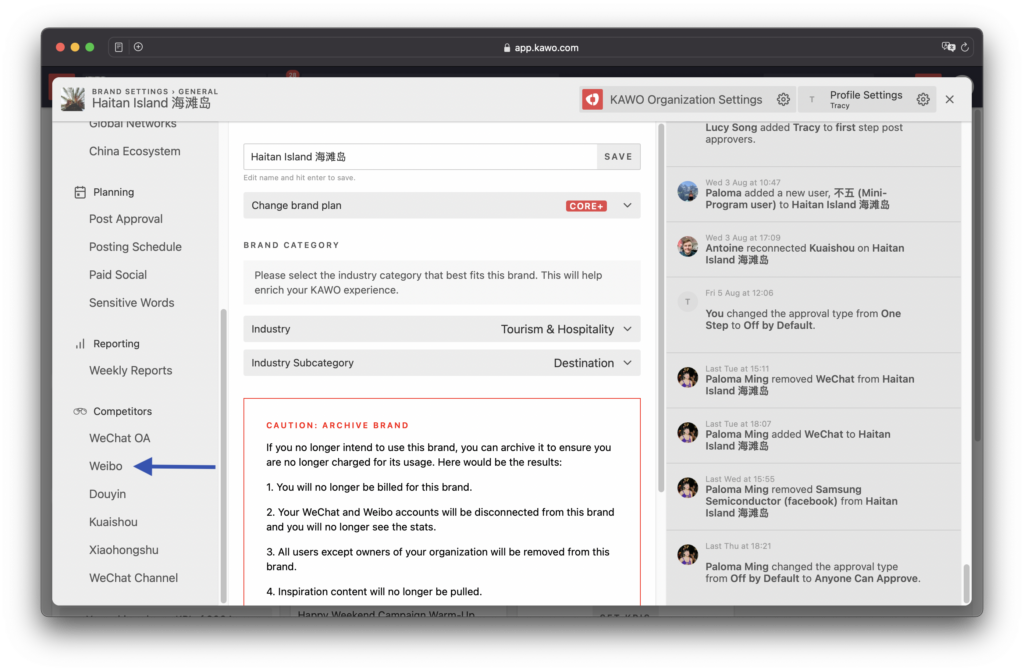Click the chevron next to Tourism & Hospitality
1024x671 pixels.
pyautogui.click(x=628, y=329)
